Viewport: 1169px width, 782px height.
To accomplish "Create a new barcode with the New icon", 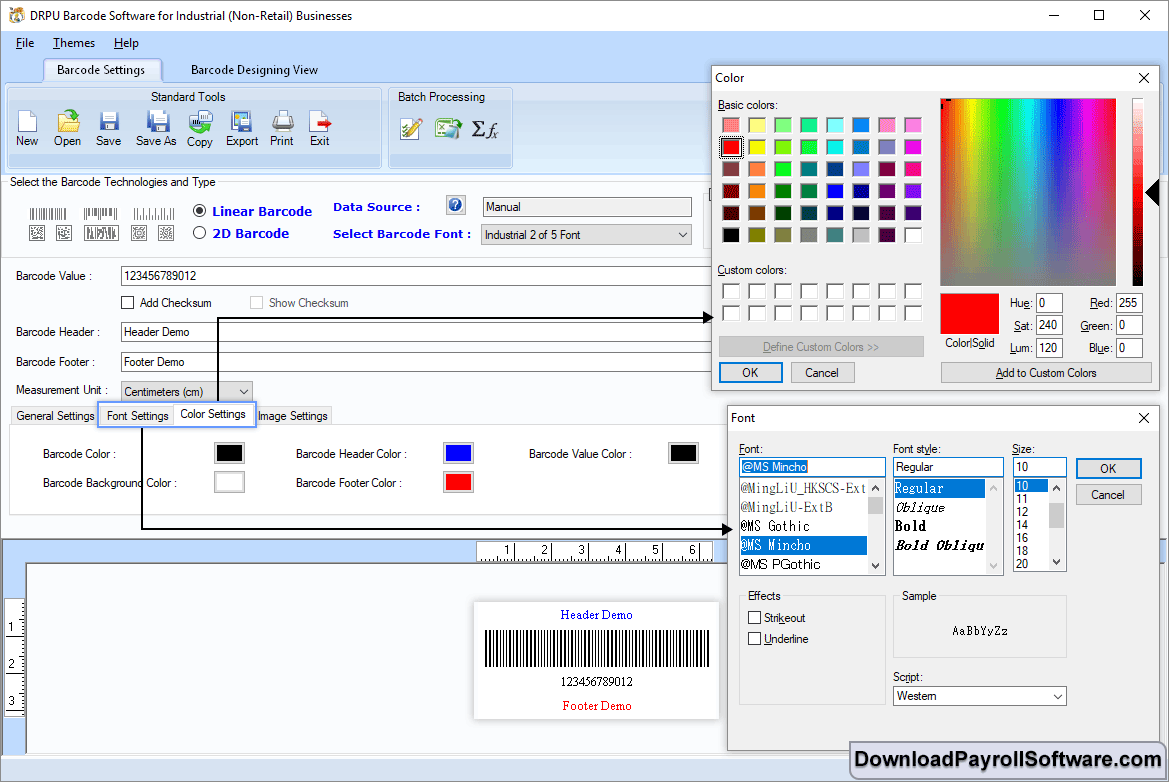I will (x=28, y=121).
